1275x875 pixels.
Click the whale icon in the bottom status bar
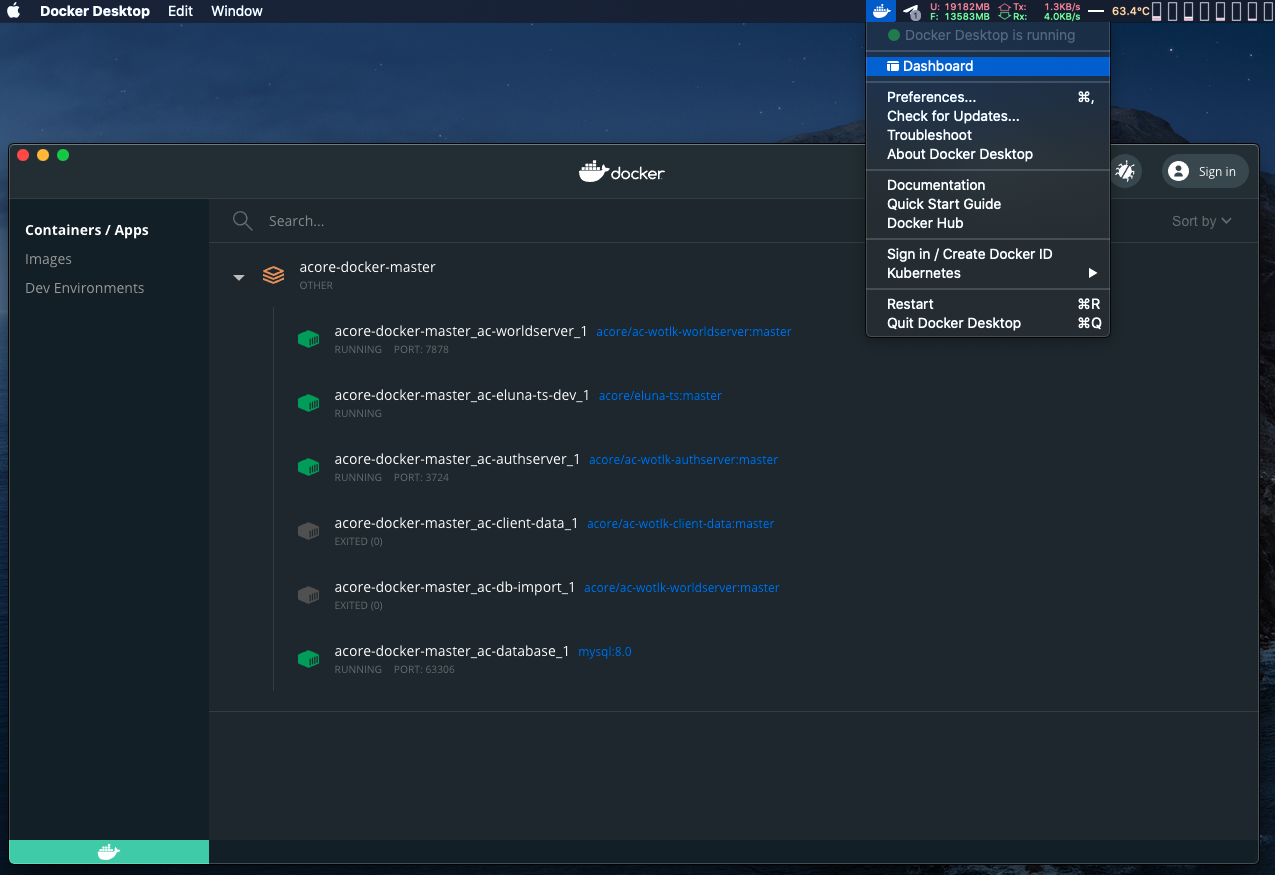[109, 852]
